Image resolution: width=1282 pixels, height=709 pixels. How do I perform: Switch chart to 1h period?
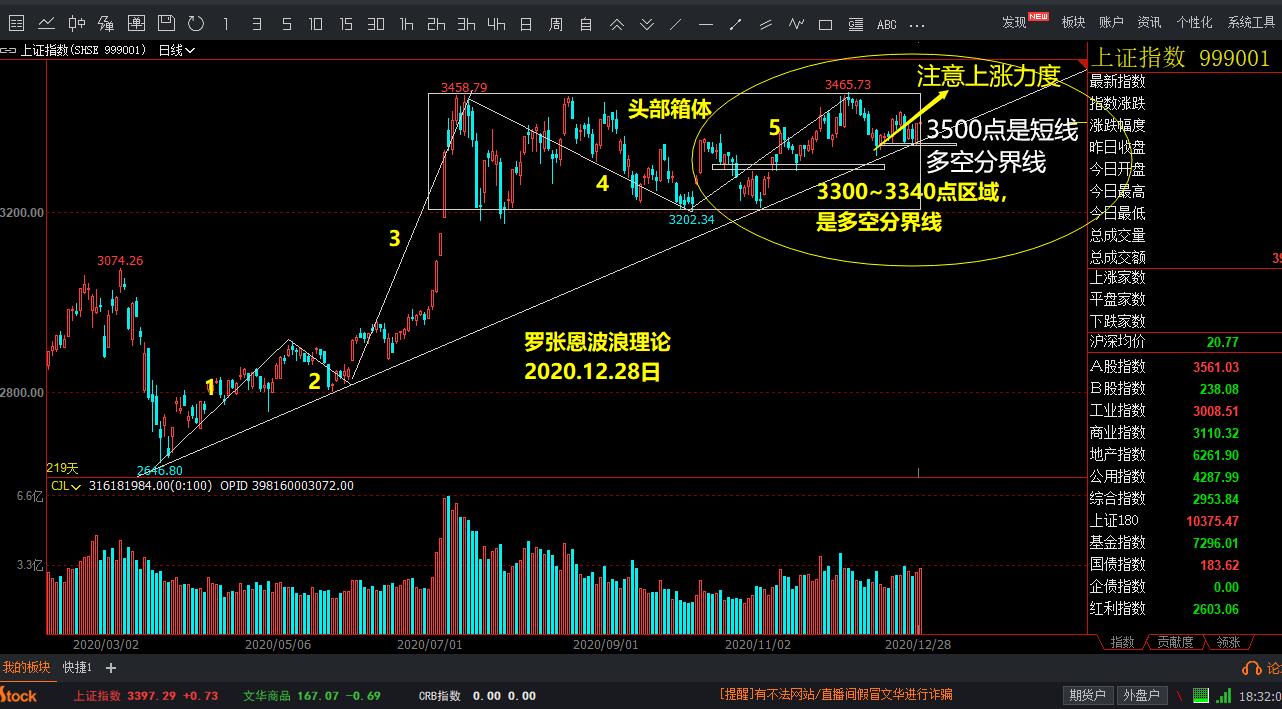(x=406, y=24)
